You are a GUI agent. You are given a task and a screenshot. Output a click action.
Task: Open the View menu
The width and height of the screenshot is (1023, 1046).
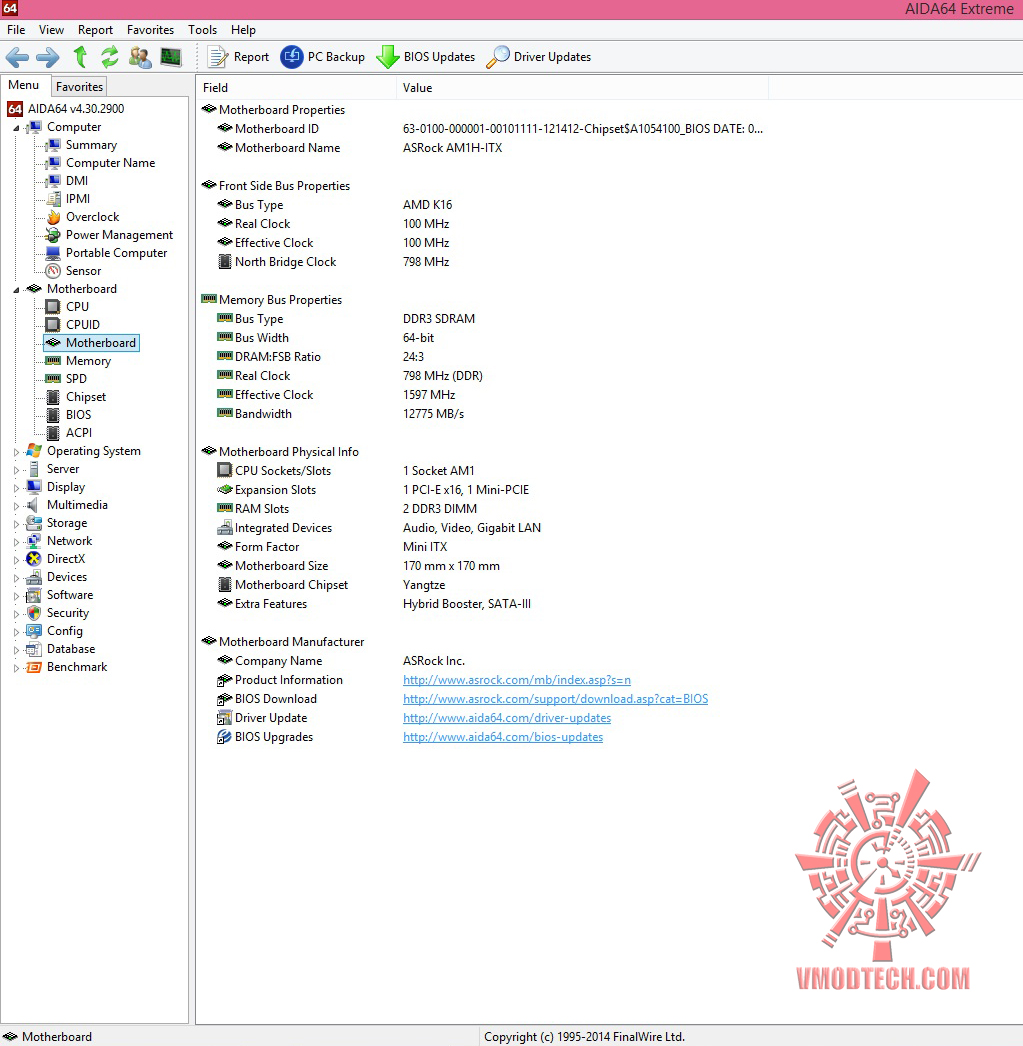tap(51, 30)
